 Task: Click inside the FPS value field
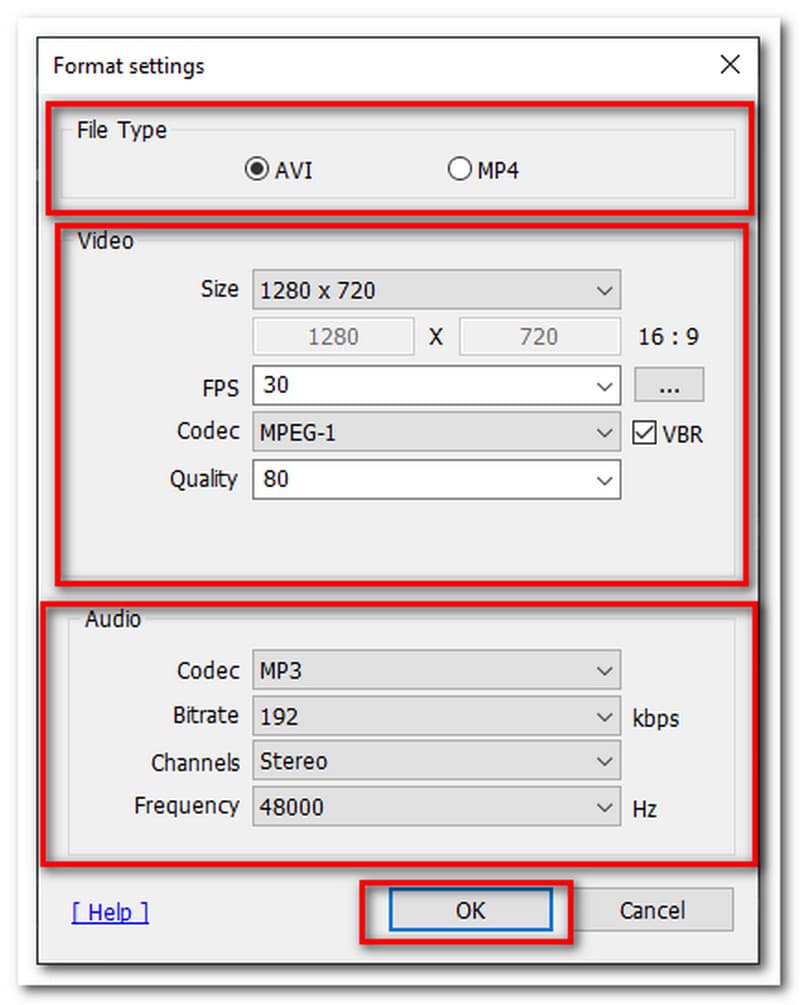pyautogui.click(x=420, y=386)
